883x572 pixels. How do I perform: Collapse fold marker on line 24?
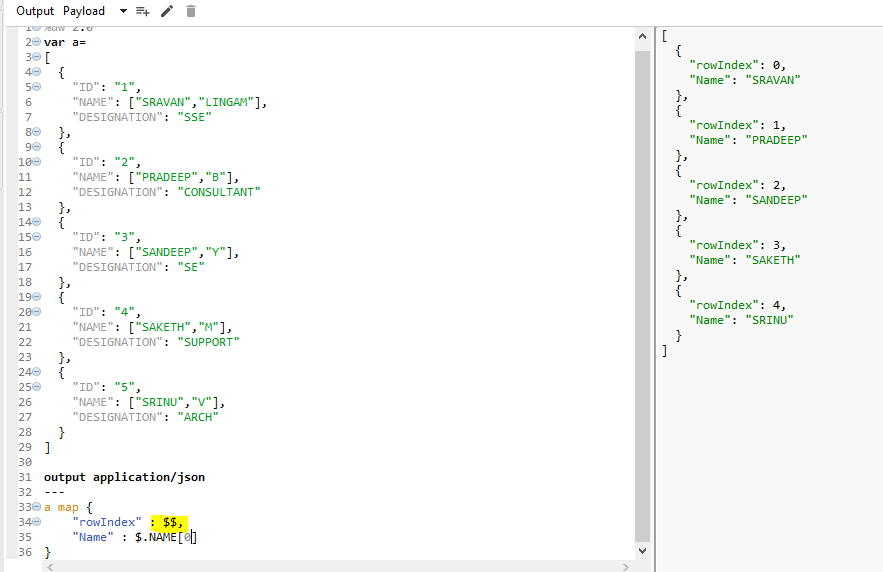[x=37, y=372]
